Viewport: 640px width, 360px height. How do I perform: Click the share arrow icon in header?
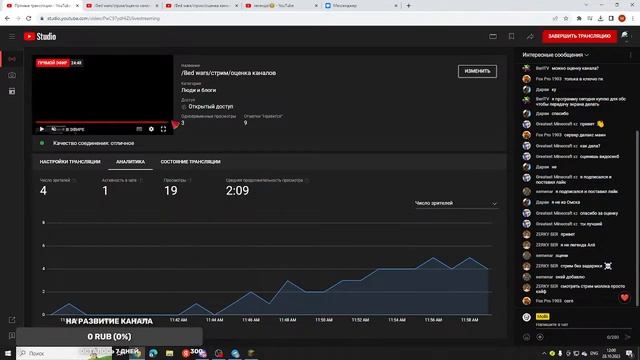point(530,36)
